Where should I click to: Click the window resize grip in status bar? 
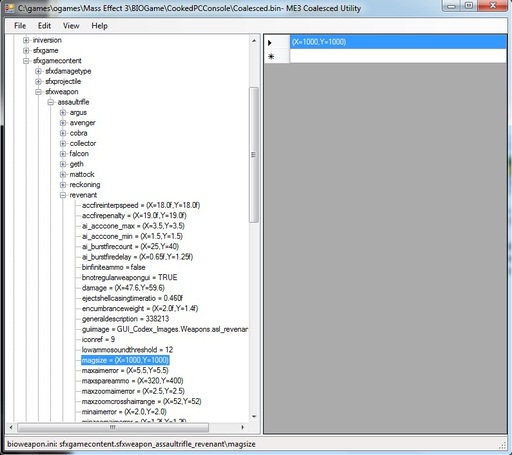[503, 446]
